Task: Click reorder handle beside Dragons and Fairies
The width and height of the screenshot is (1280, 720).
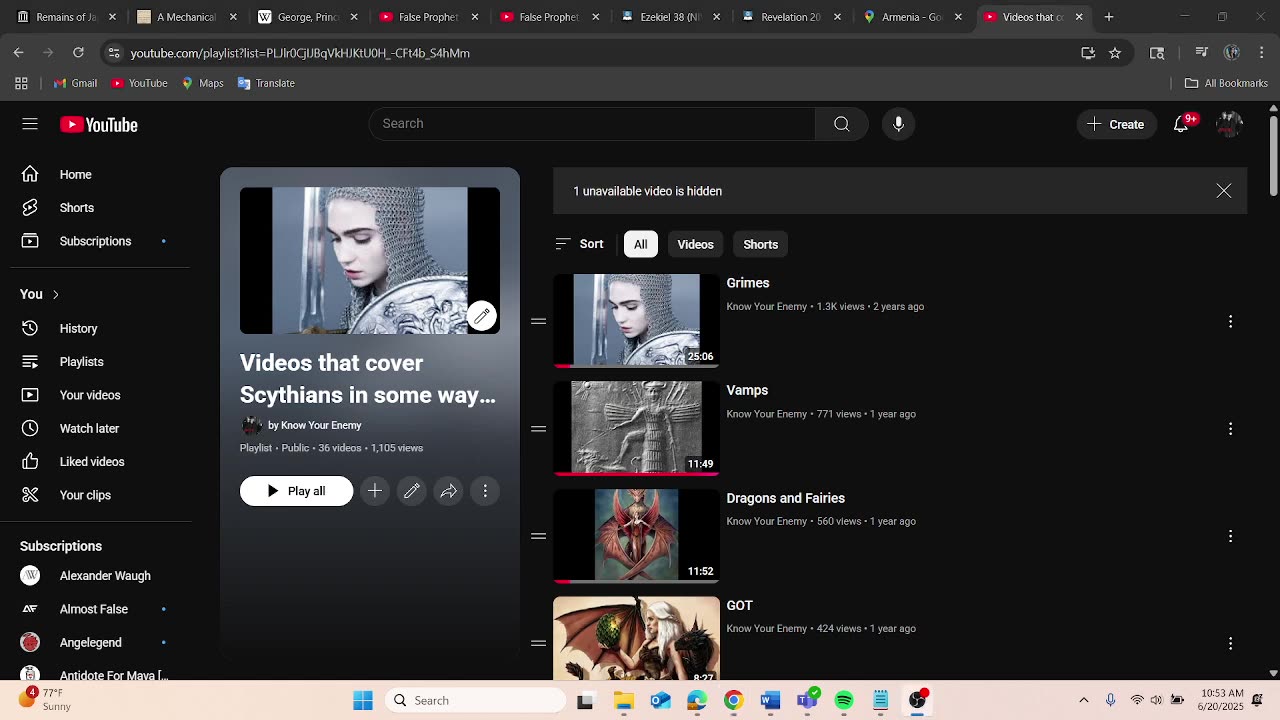Action: (x=538, y=536)
